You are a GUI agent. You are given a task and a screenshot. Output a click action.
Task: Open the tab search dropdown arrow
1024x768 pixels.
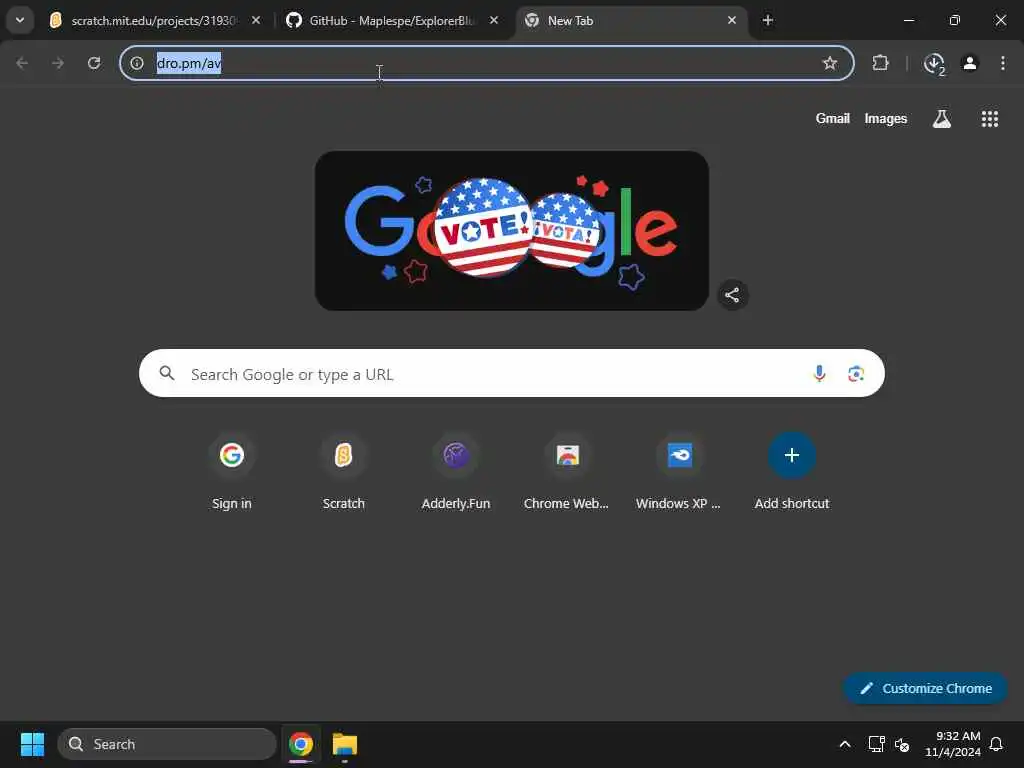[20, 20]
